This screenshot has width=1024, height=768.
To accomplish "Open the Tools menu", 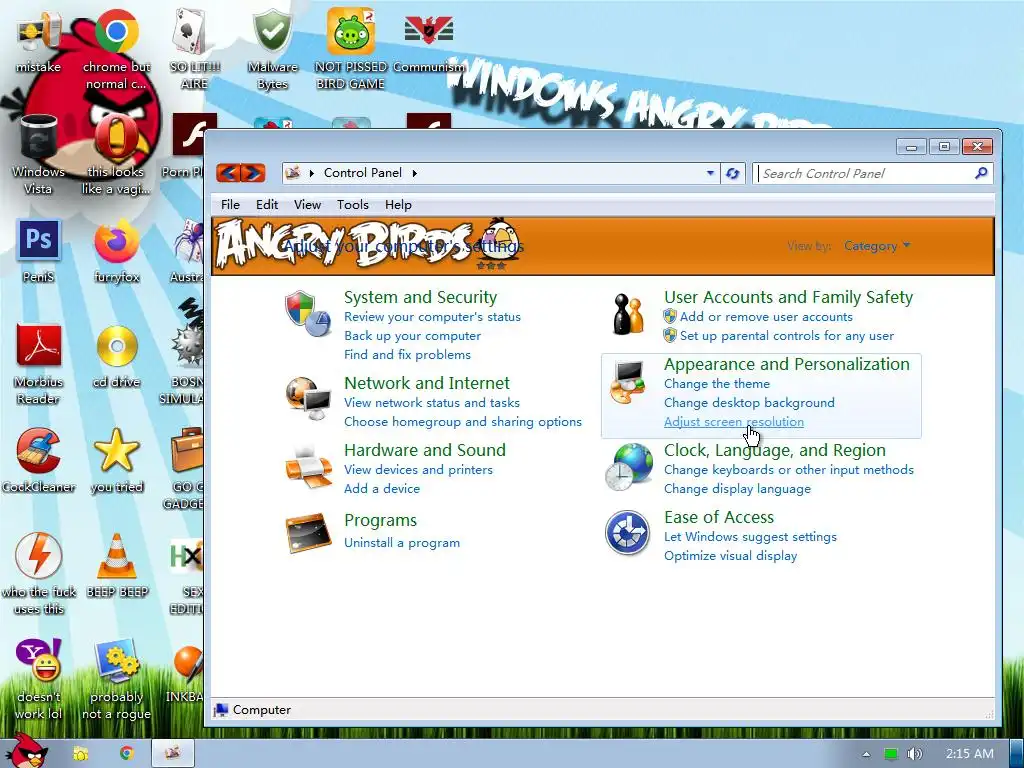I will click(353, 204).
